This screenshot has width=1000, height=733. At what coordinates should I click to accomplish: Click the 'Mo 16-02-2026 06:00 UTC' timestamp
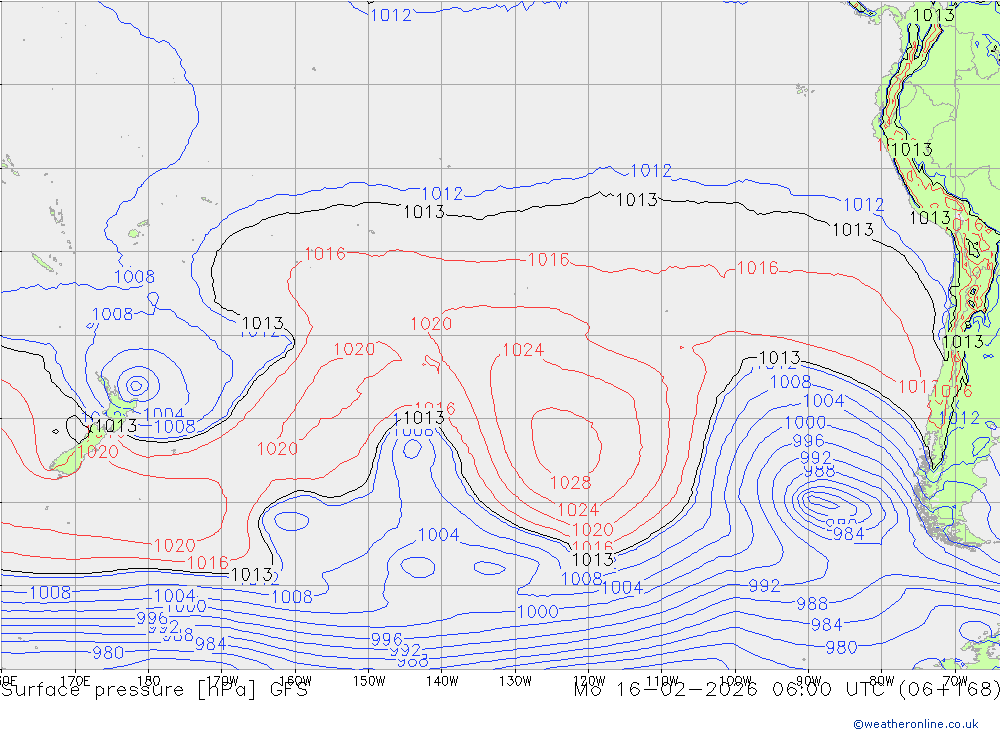(x=732, y=690)
